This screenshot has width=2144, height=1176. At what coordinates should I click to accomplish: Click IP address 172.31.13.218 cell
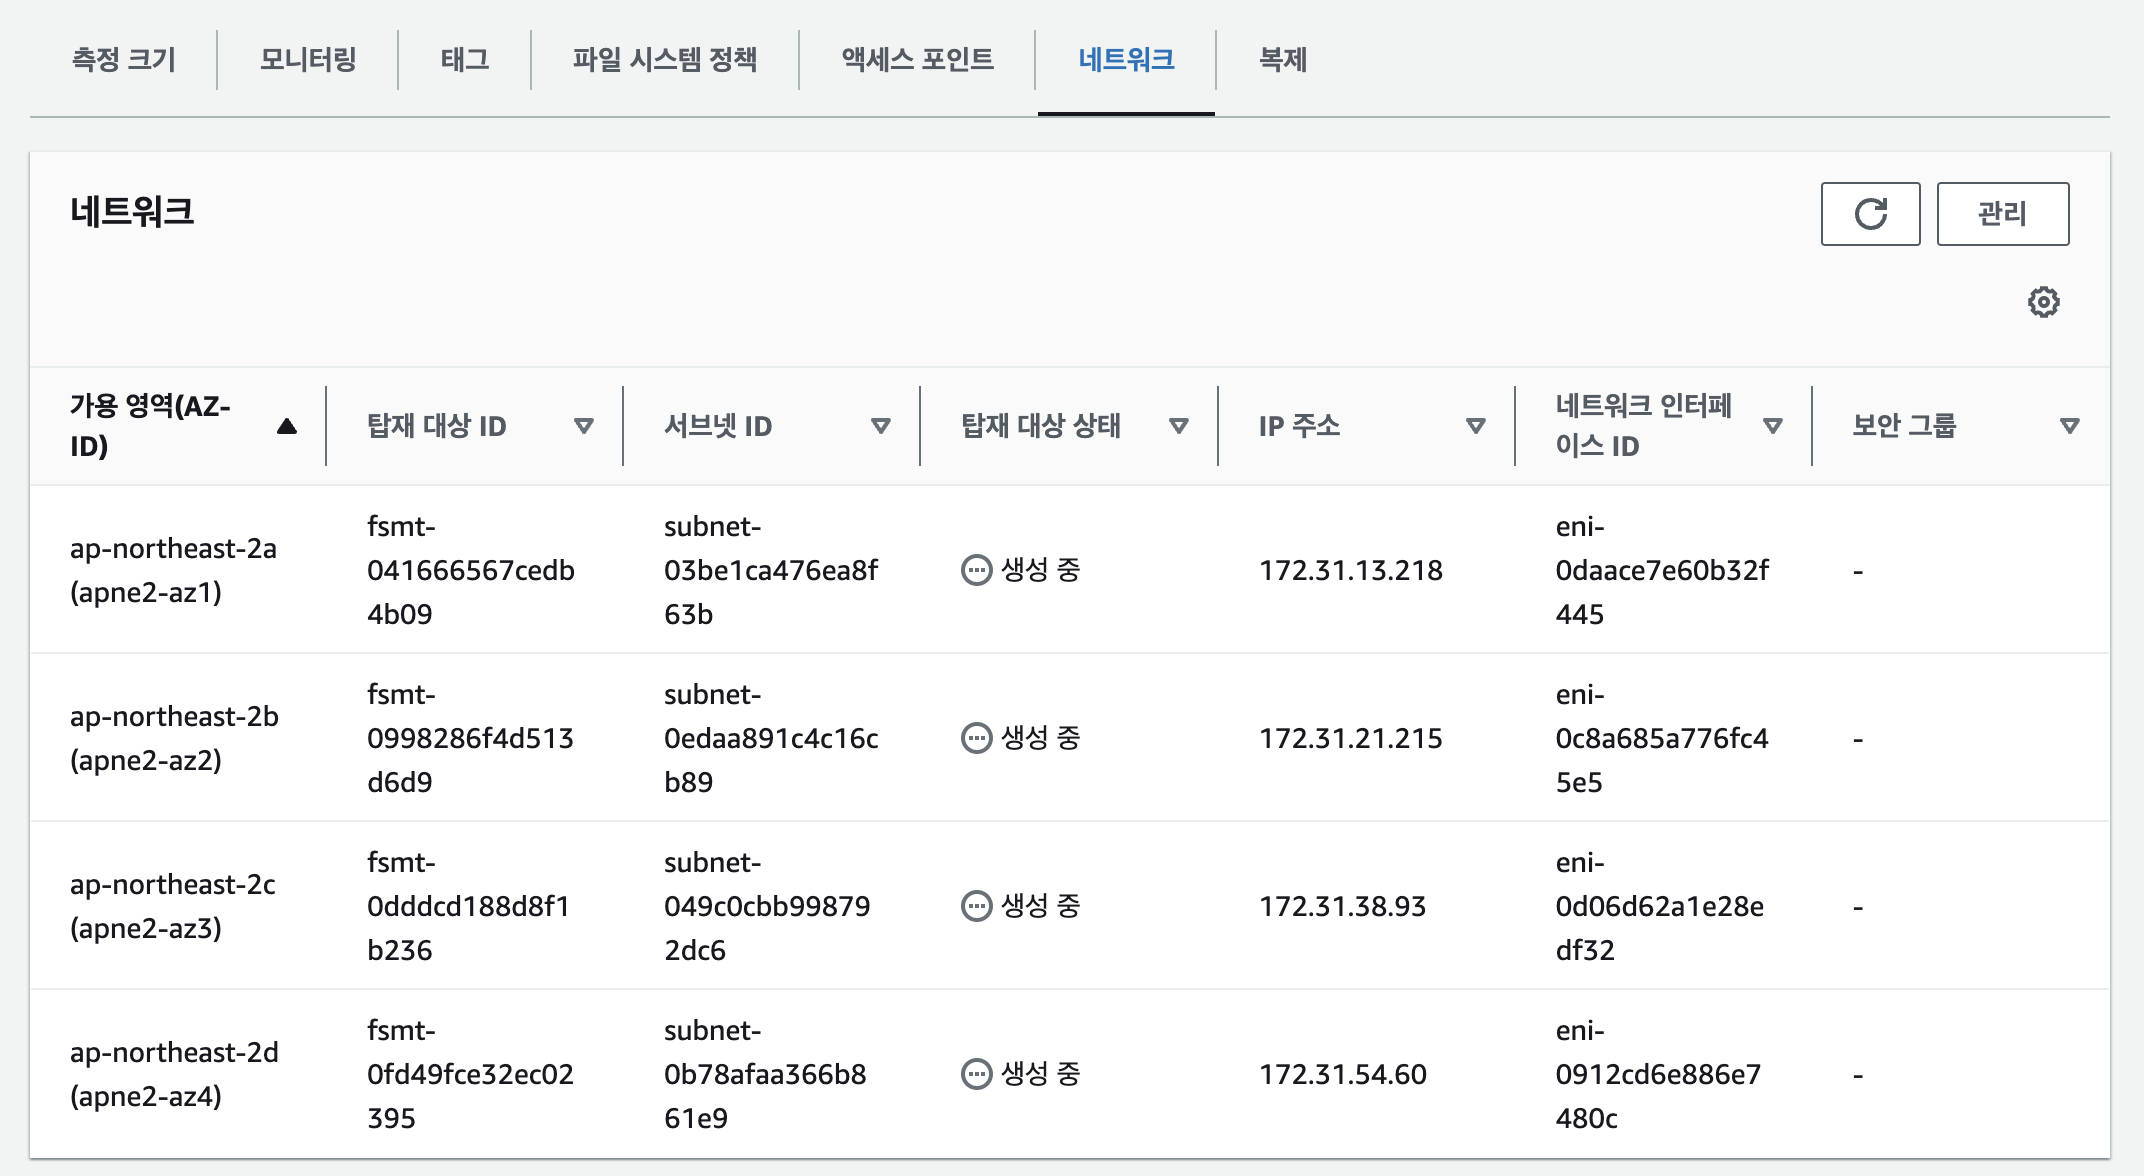pos(1350,570)
